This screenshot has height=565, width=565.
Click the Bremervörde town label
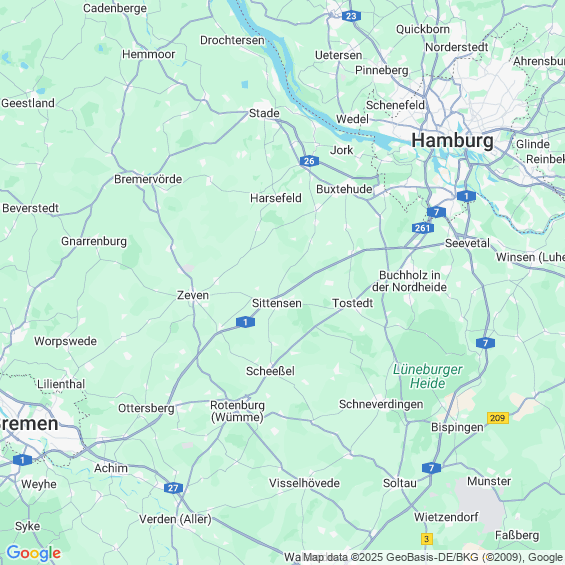148,179
